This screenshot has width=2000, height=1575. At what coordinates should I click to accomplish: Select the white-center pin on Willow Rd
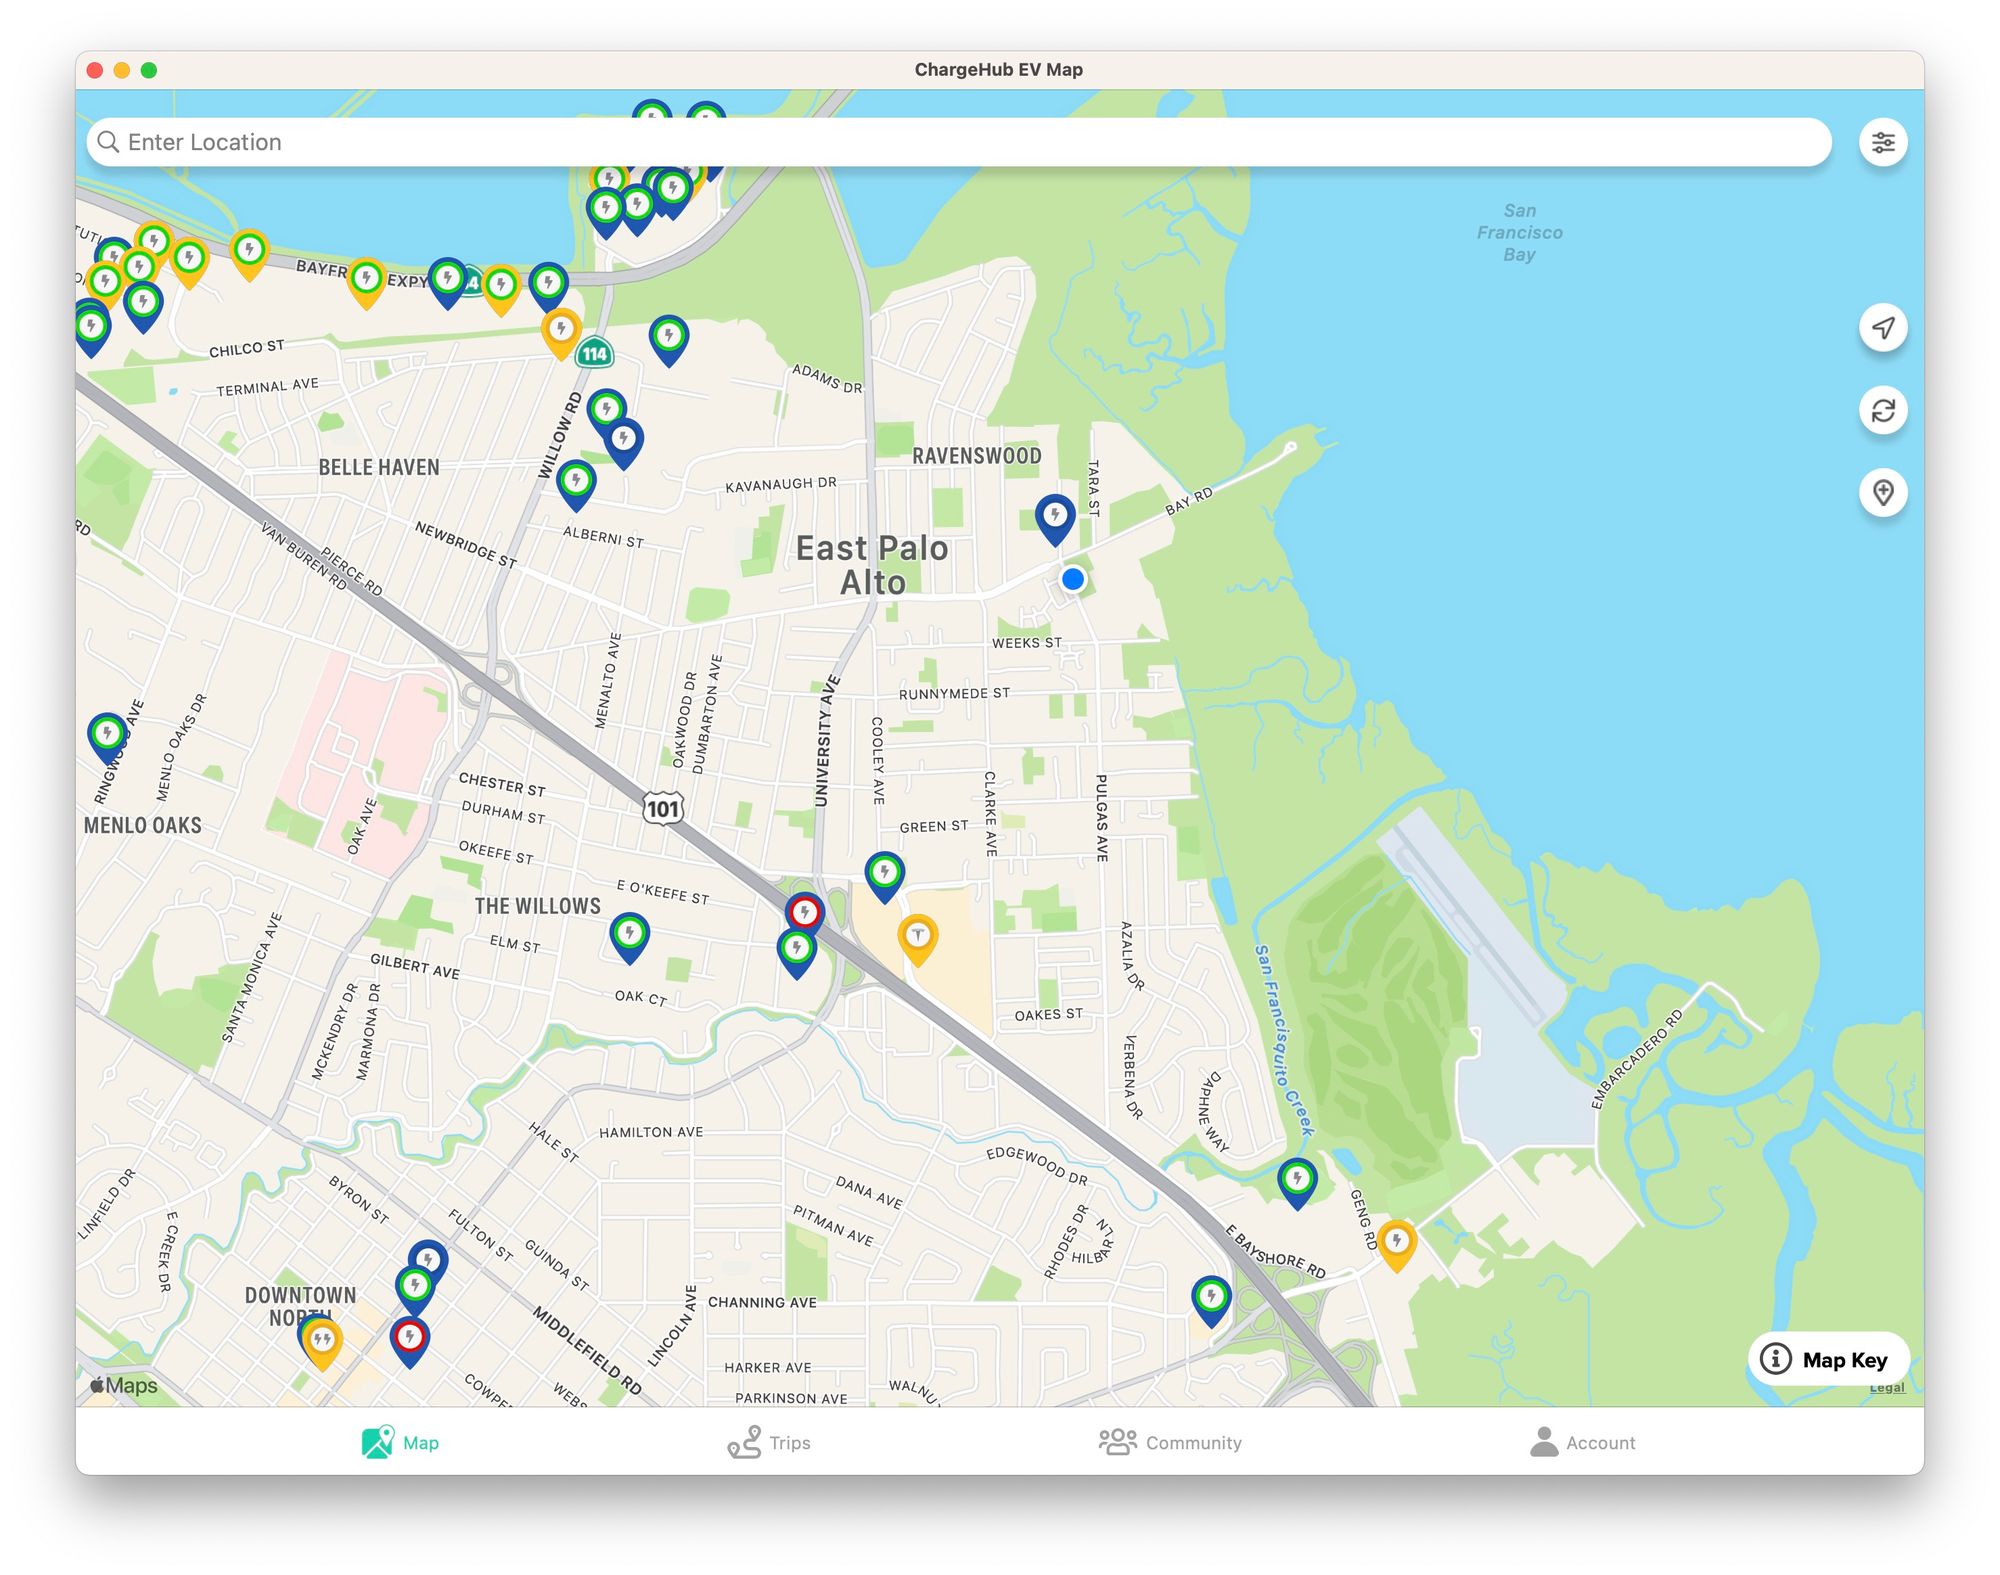pyautogui.click(x=623, y=443)
